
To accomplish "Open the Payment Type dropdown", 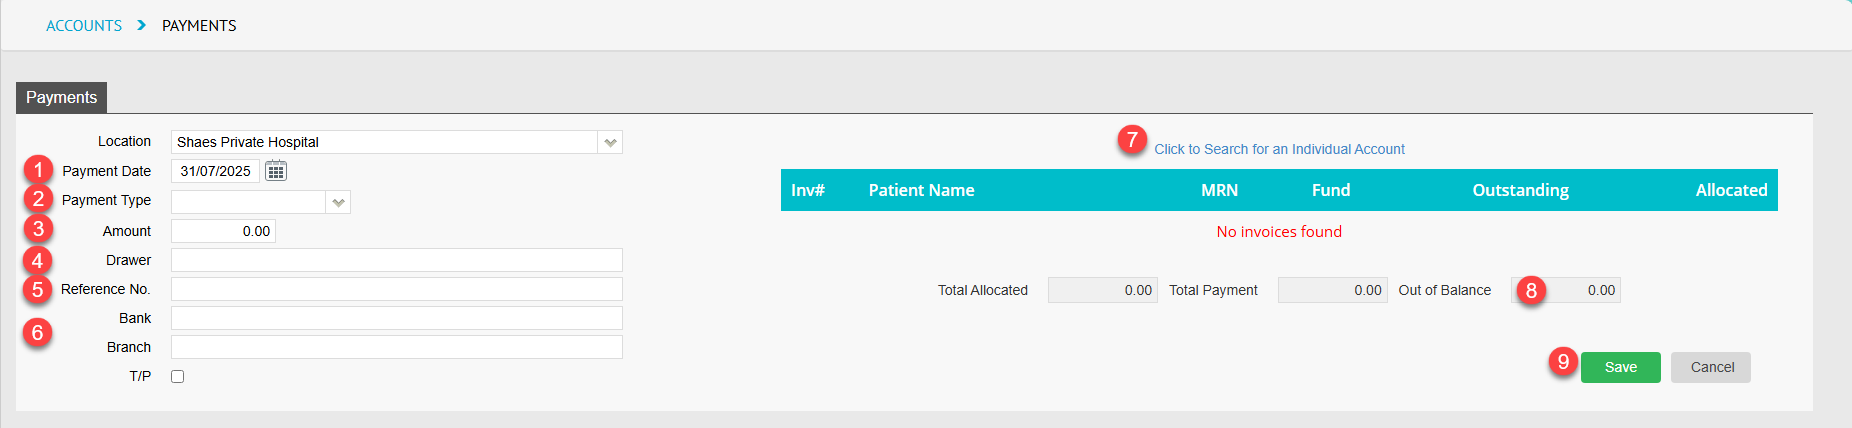I will coord(261,202).
